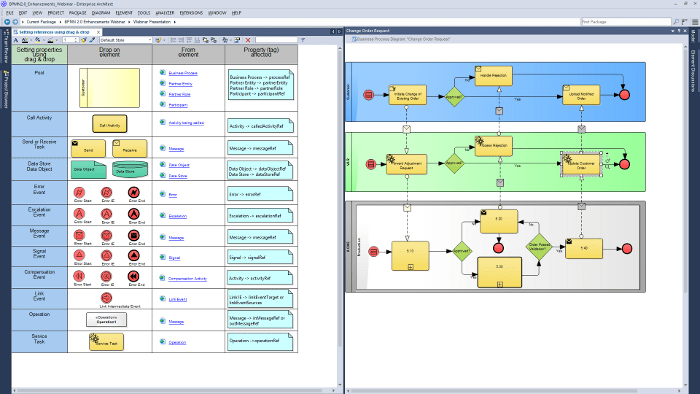Click the diagram filter text field
The image size is (700, 394).
tap(276, 40)
